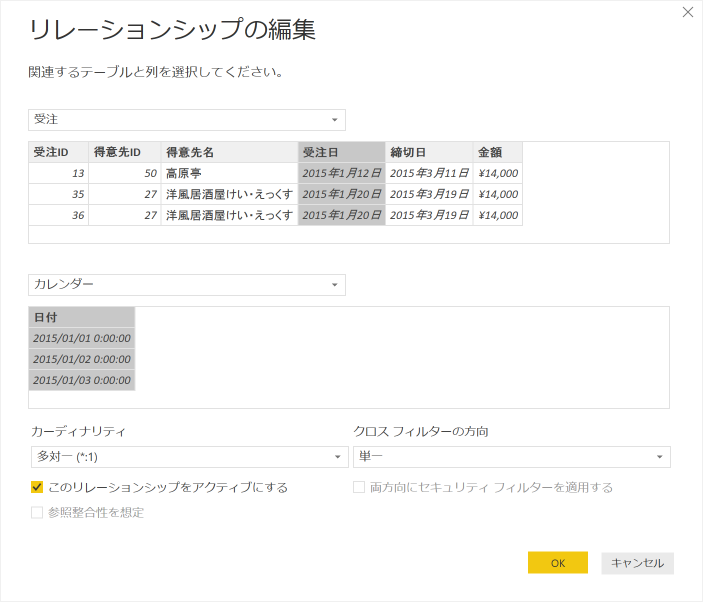Select the 締切日 column header
This screenshot has width=703, height=602.
coord(429,152)
